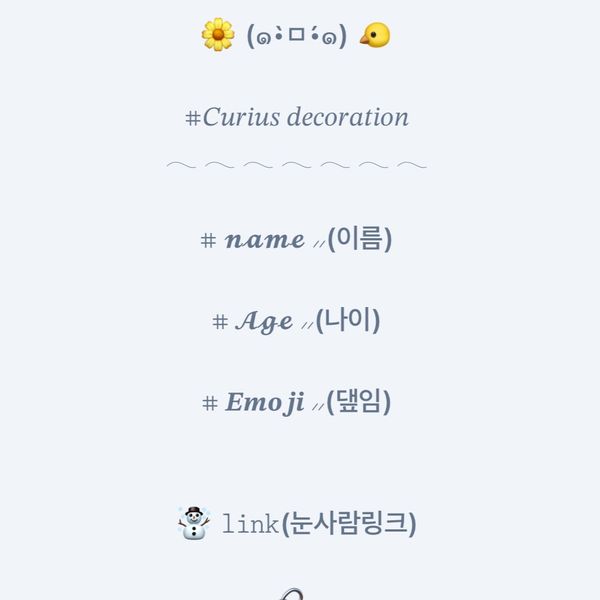Click the snowman emoji beside link
Image resolution: width=600 pixels, height=600 pixels.
pyautogui.click(x=194, y=523)
